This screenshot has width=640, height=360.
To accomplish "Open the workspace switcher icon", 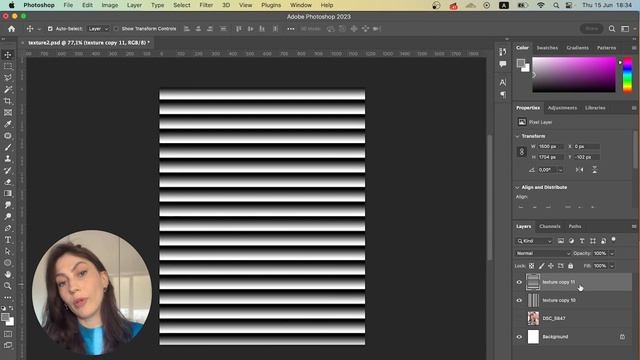I will (x=625, y=29).
